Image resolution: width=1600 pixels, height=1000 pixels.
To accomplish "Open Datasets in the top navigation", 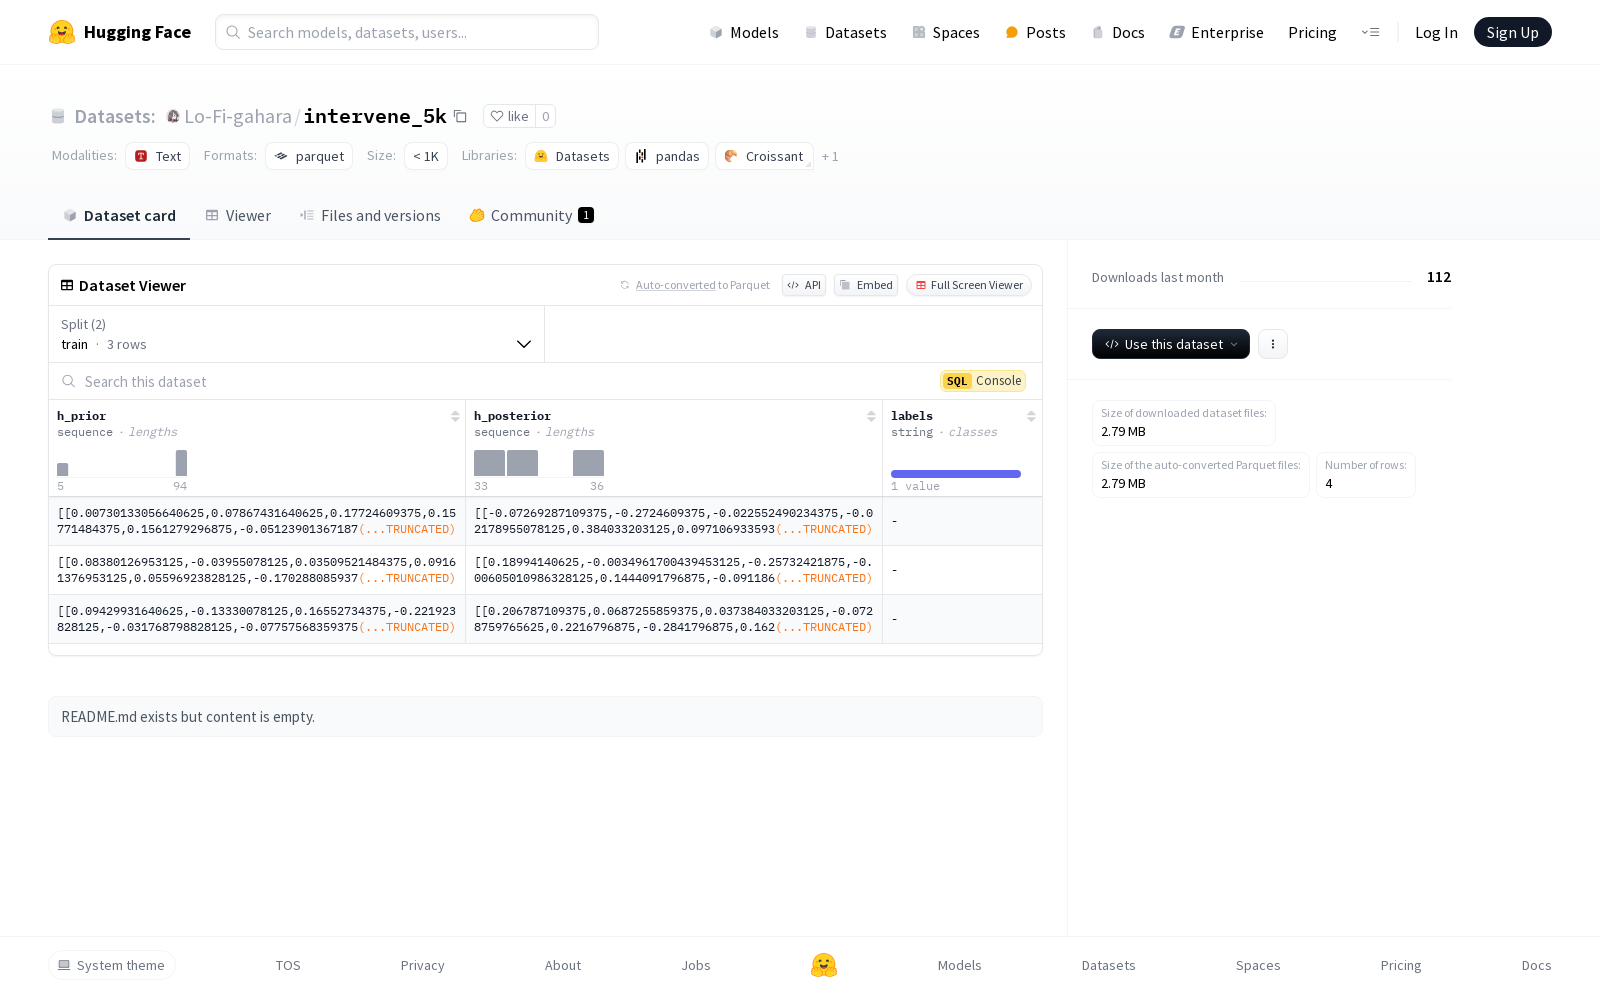I will 846,32.
